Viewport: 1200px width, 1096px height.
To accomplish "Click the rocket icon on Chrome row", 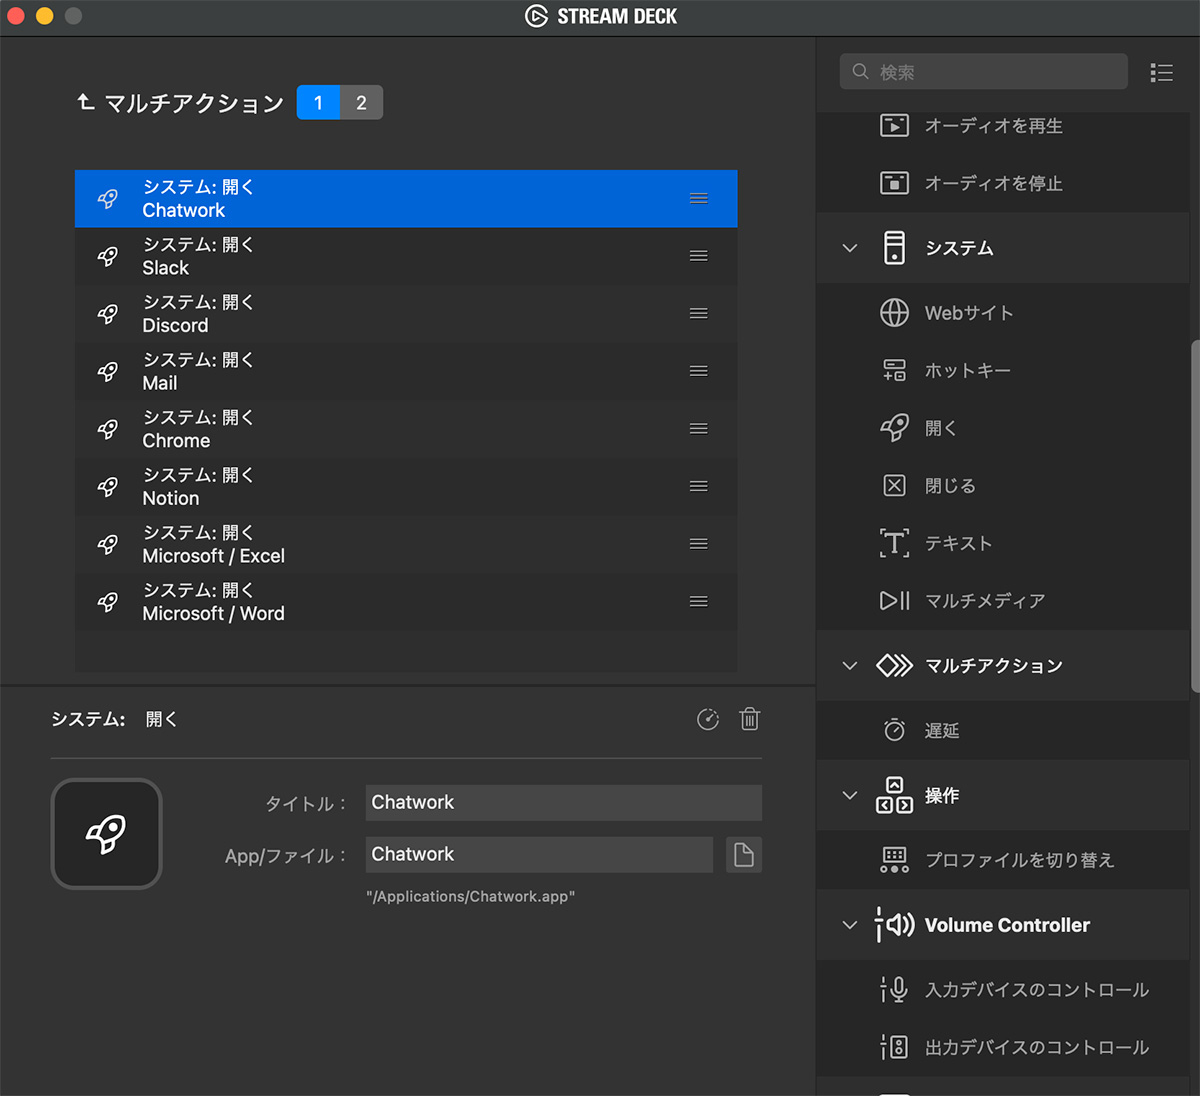I will [x=108, y=429].
